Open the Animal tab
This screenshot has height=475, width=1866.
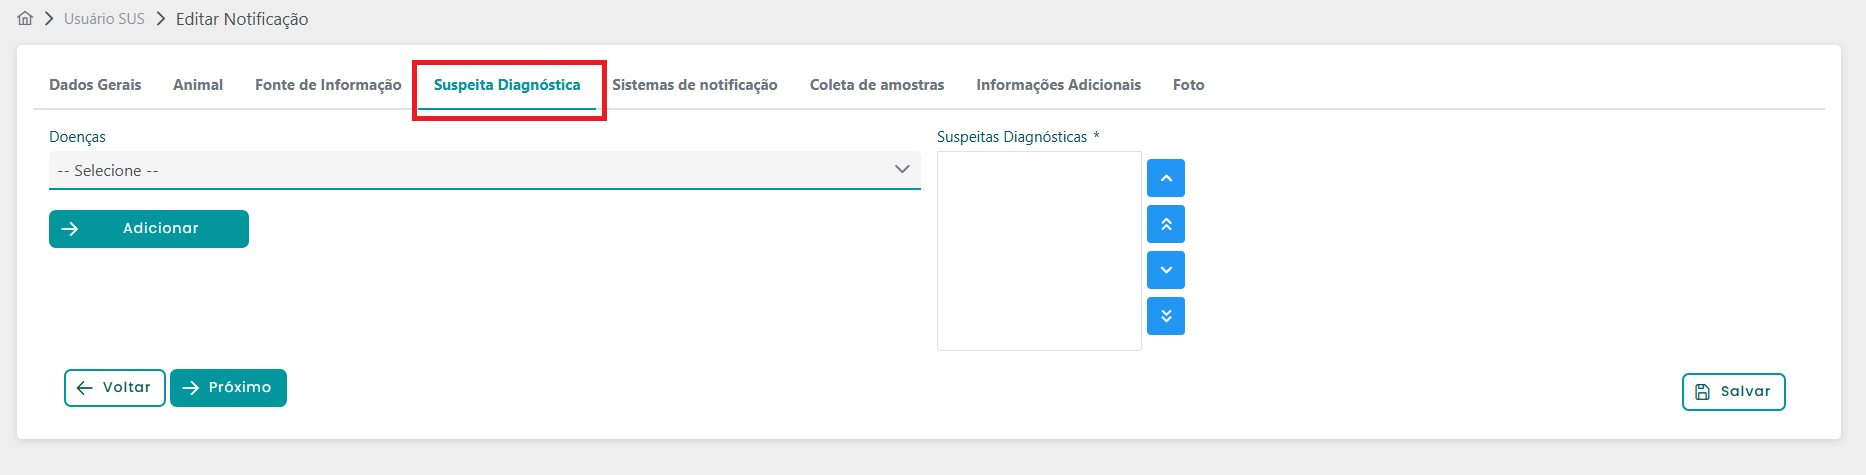pos(198,85)
